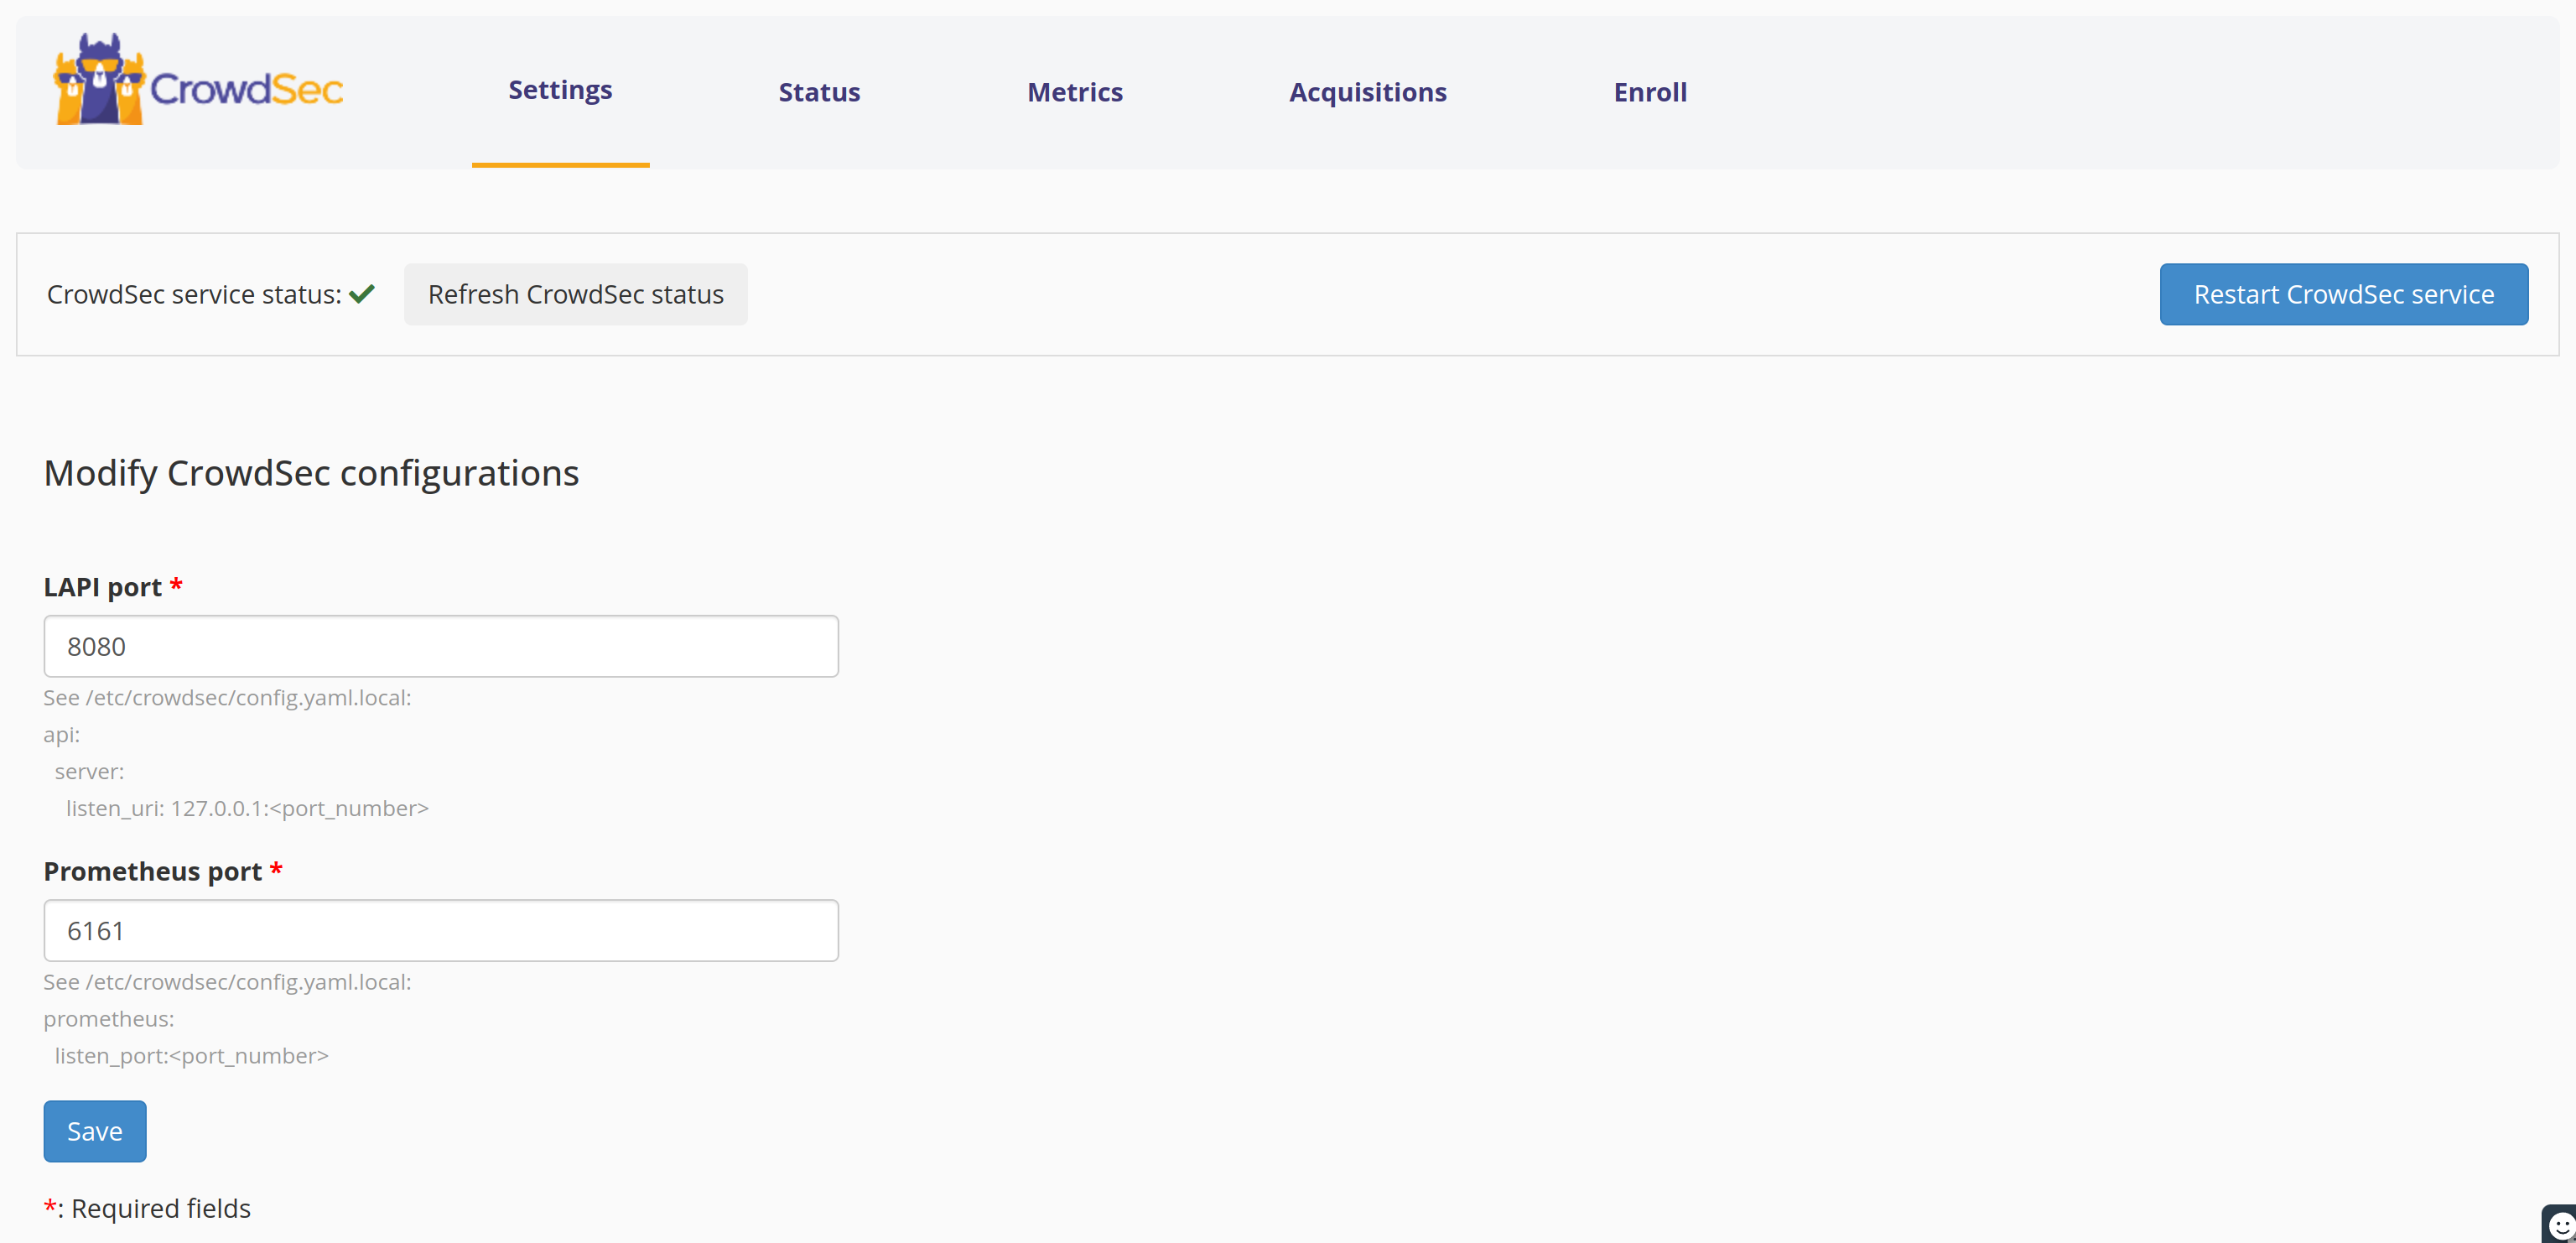Click the Modify CrowdSec configurations heading

pos(311,473)
